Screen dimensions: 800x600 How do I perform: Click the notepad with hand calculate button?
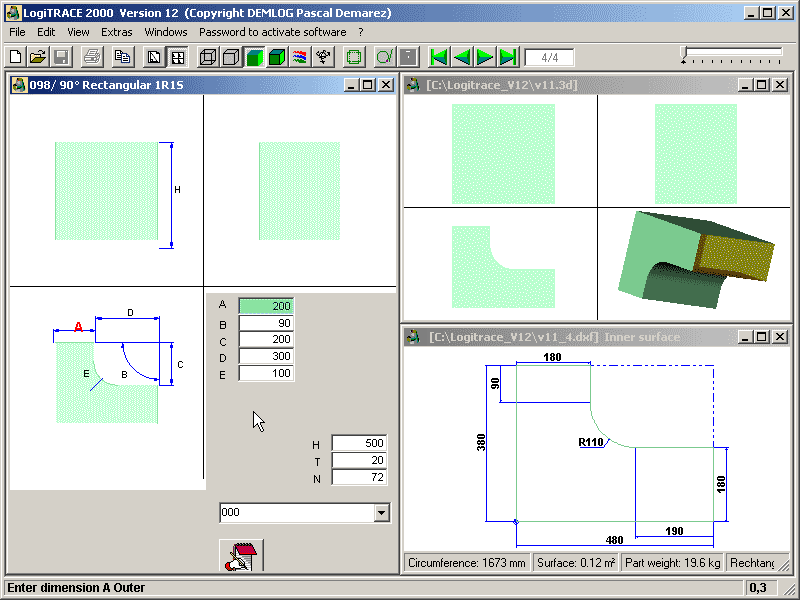point(241,556)
